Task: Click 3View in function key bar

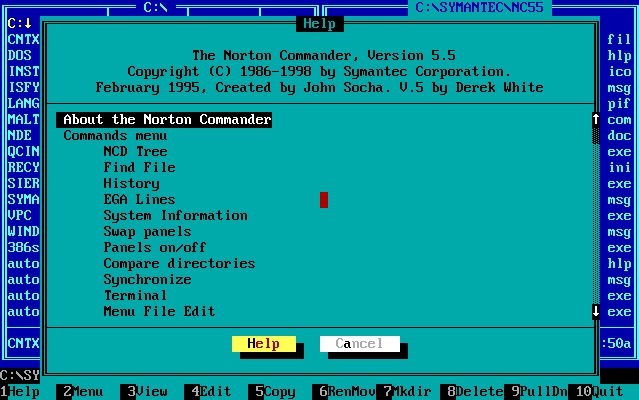Action: point(143,392)
